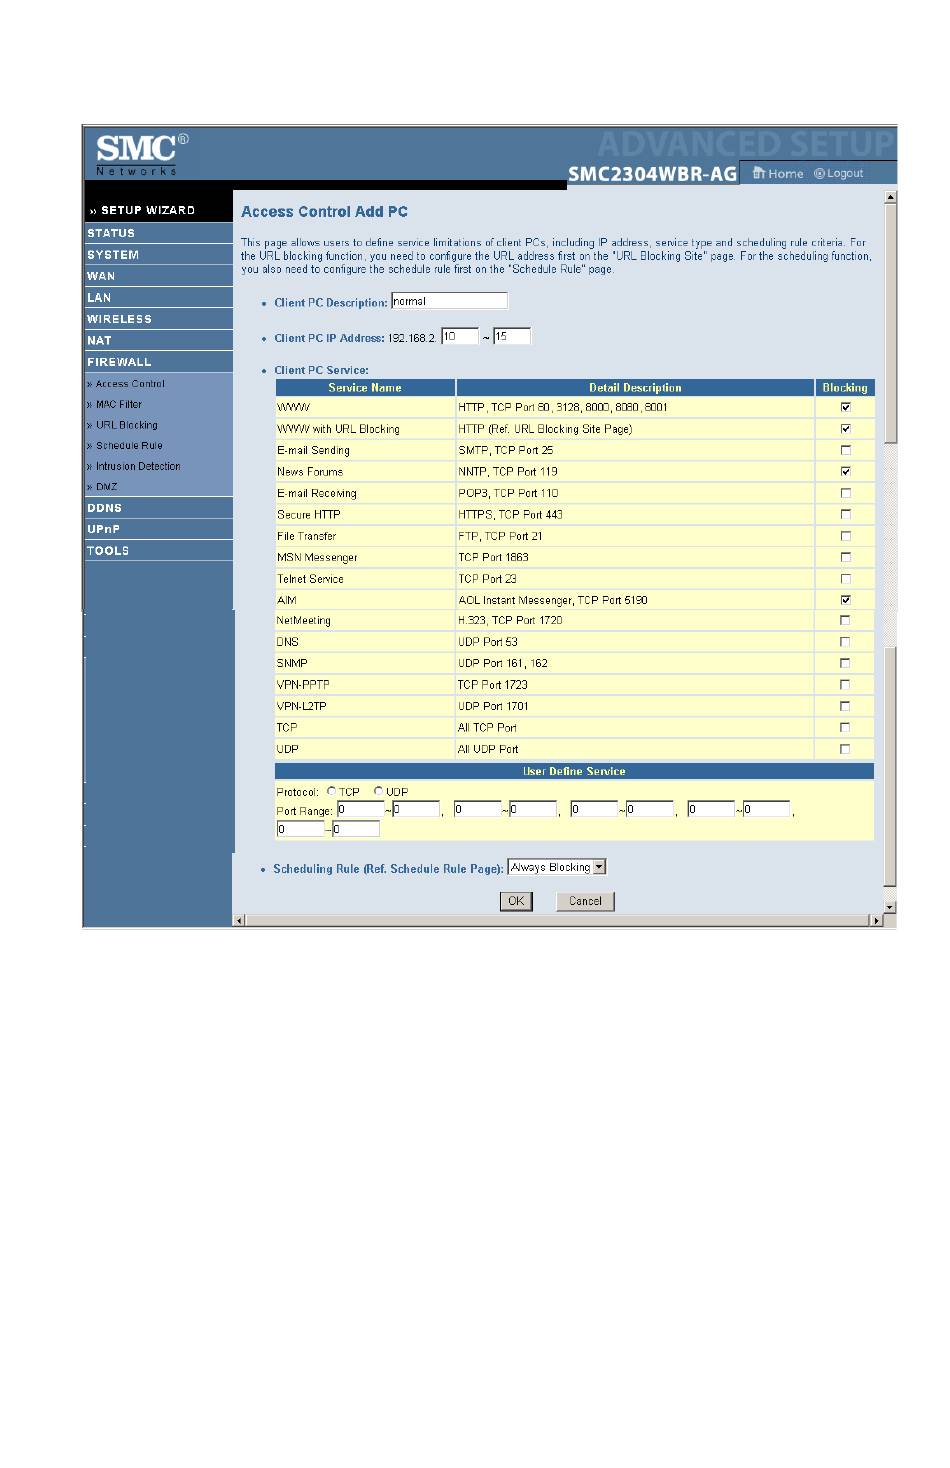Viewport: 950px width, 1468px height.
Task: Uncheck Blocking for News Forums
Action: [x=846, y=472]
